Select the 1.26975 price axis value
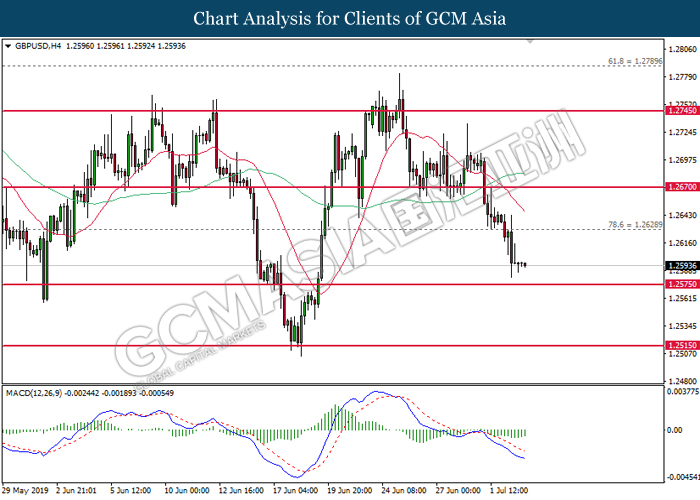 682,160
